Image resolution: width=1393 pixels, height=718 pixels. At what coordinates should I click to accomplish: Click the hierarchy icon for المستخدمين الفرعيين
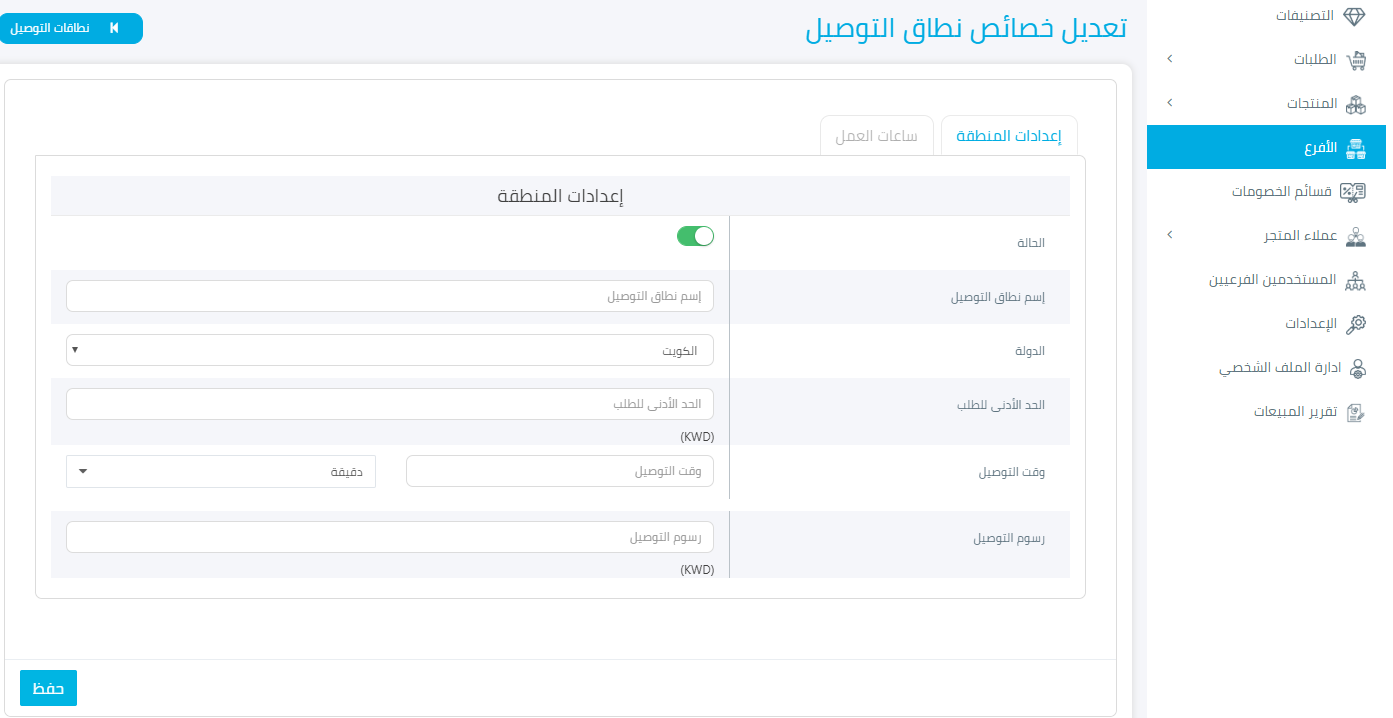pos(1356,280)
